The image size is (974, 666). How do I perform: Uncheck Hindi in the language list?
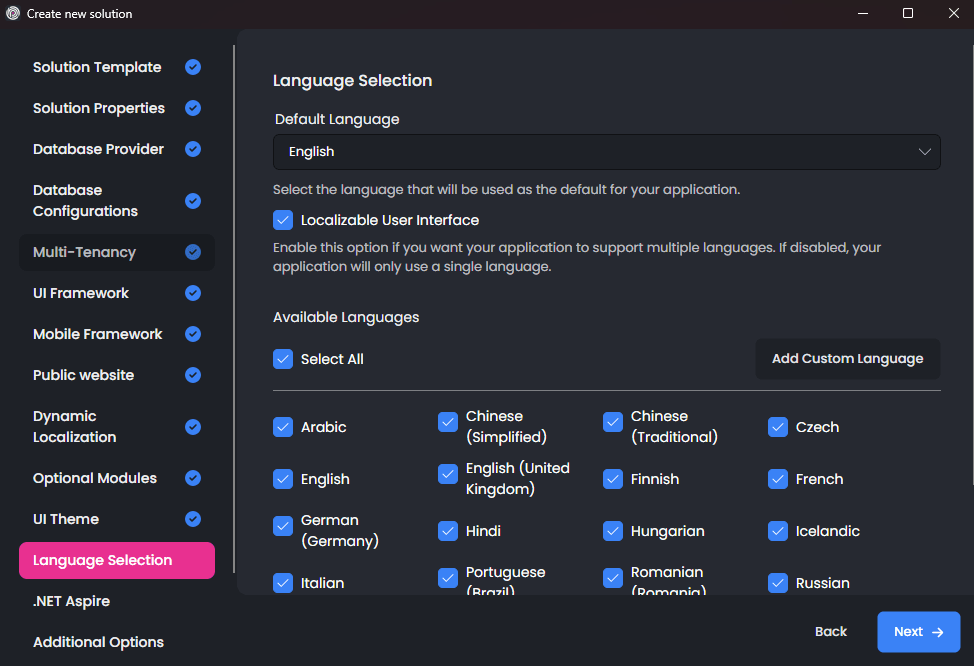point(448,531)
